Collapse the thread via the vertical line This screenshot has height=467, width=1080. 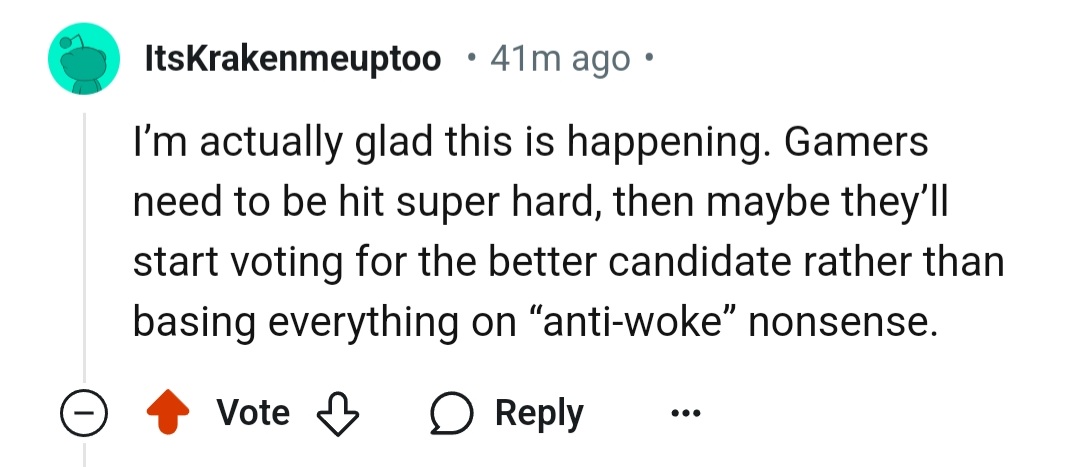[x=84, y=250]
